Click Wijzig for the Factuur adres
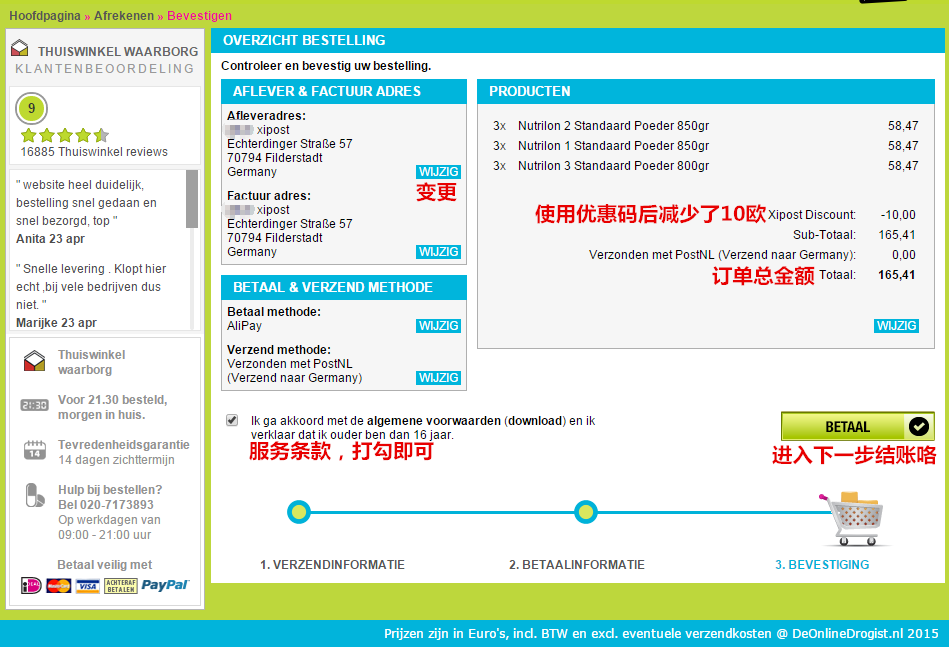Image resolution: width=950 pixels, height=649 pixels. point(439,251)
